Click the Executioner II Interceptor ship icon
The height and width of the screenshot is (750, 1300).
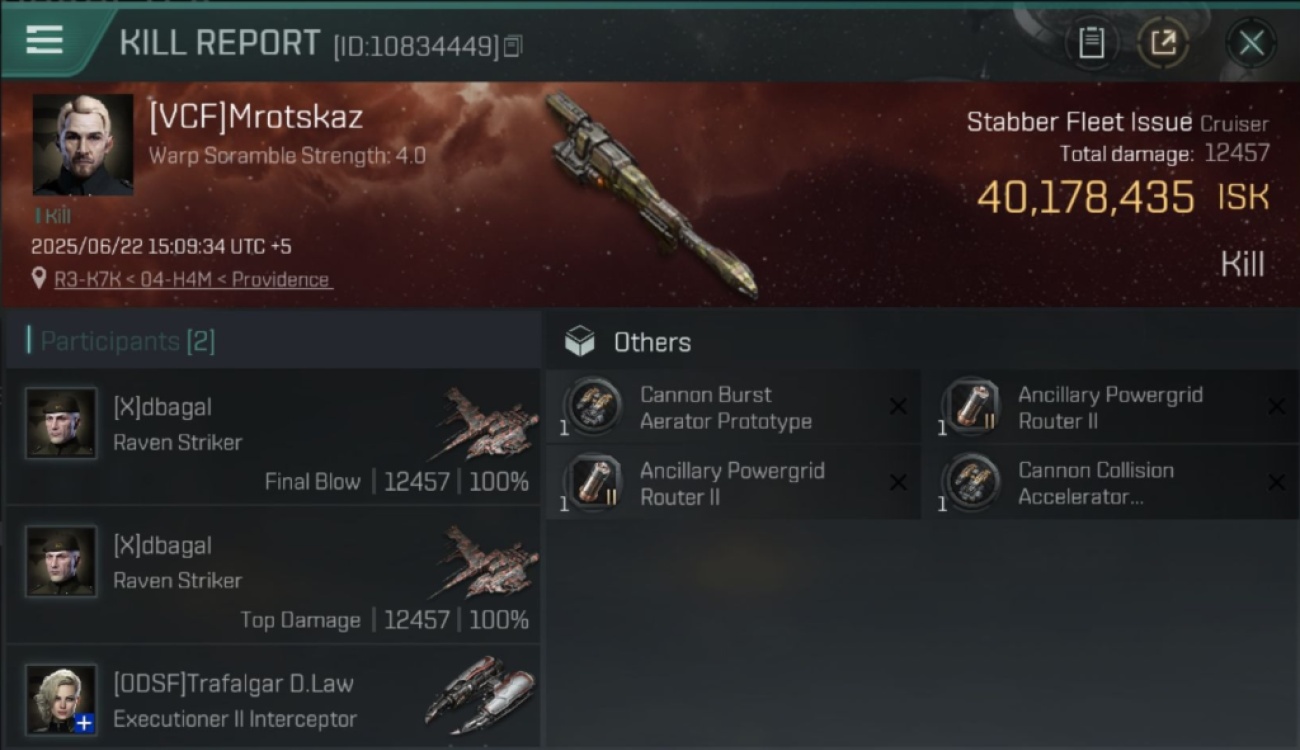[x=481, y=695]
